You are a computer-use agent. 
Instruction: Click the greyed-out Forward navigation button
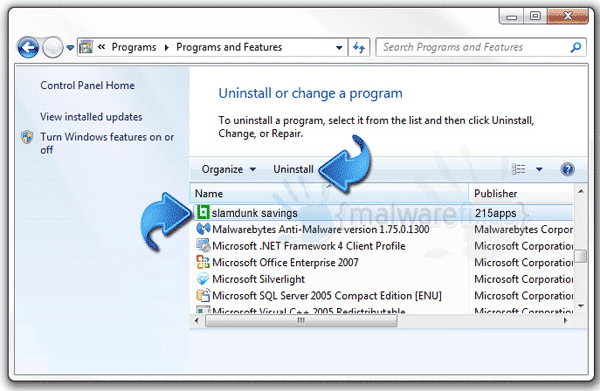(52, 48)
